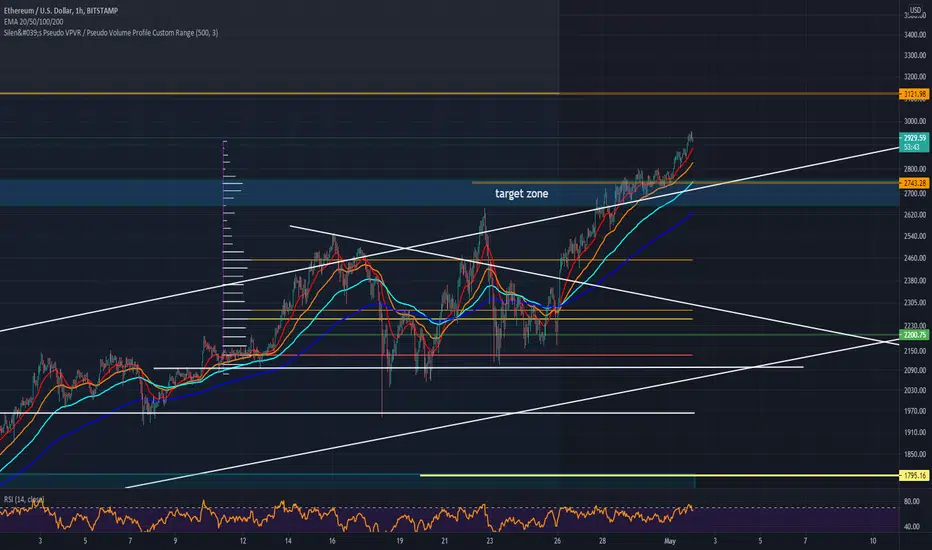Click 2460.00 on the price axis
Screen dimensions: 932x550
(915, 258)
